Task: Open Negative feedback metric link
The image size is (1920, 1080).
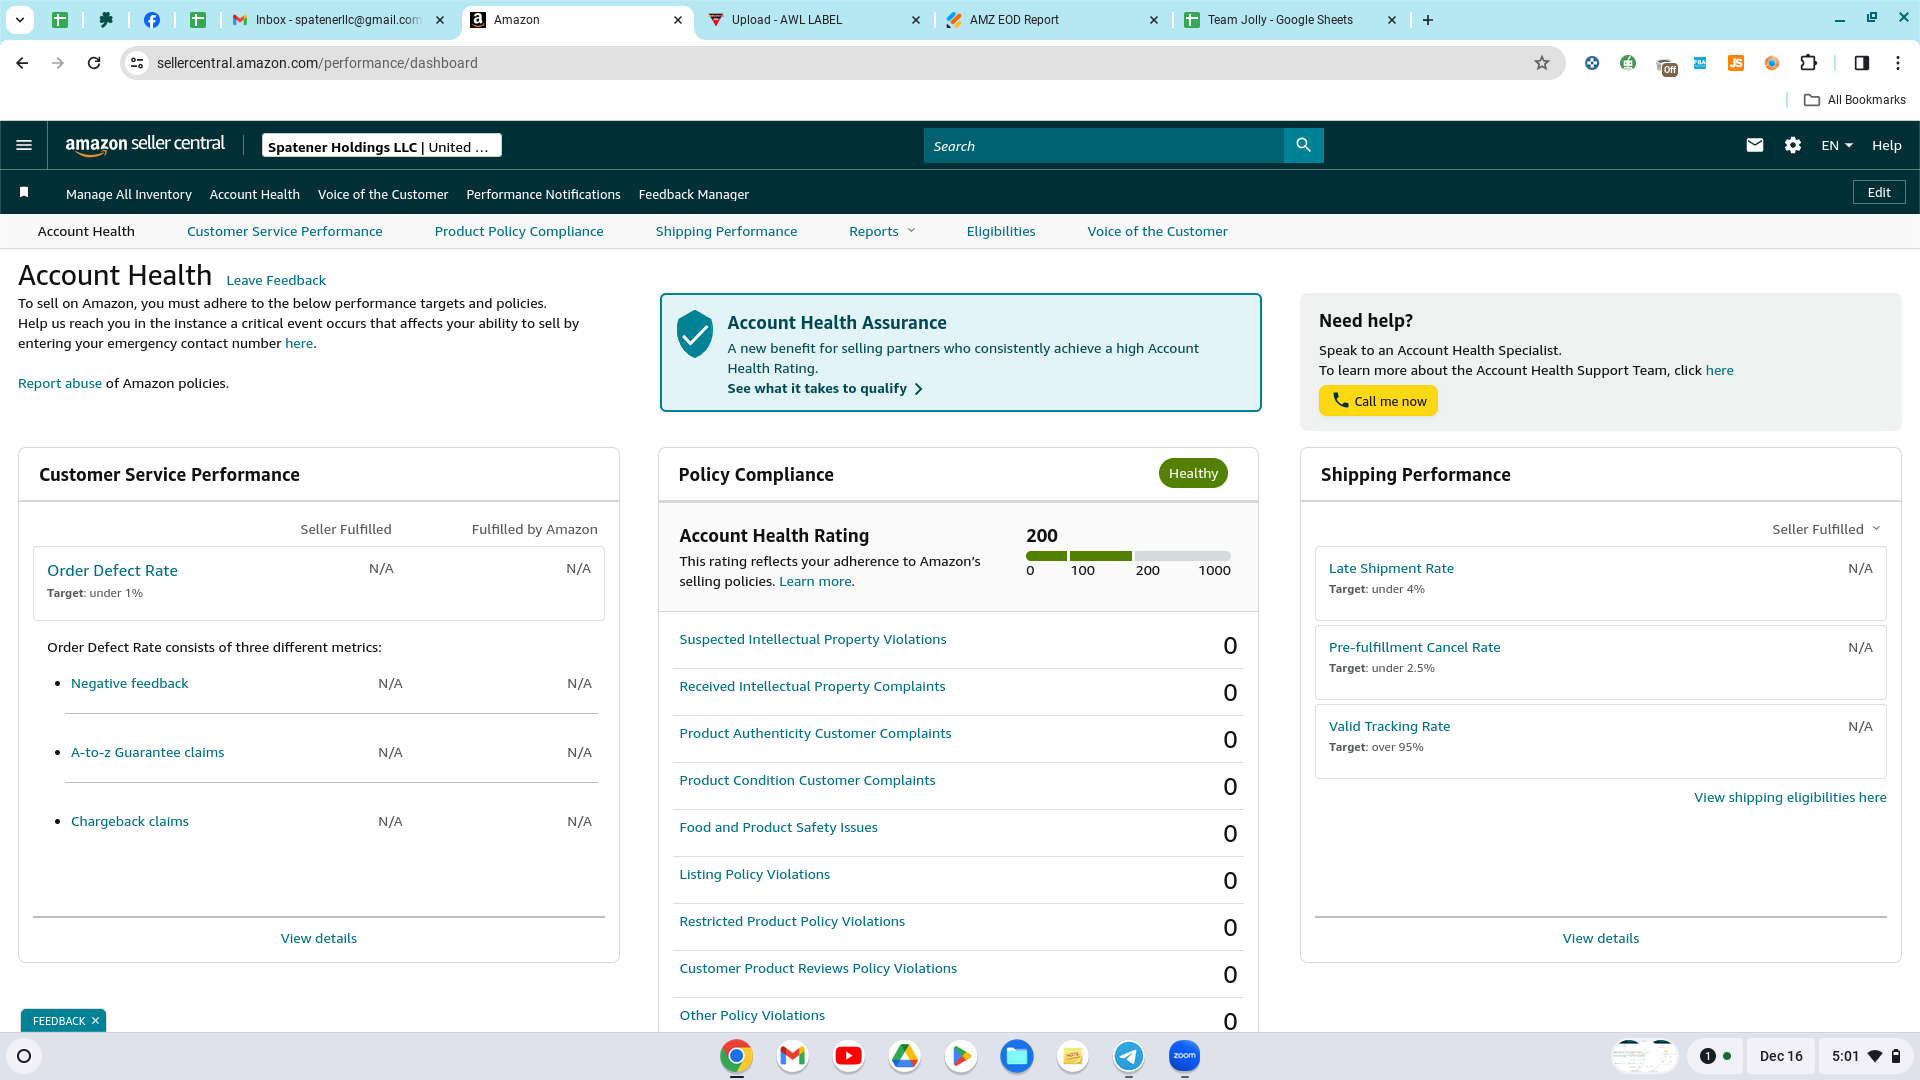Action: (129, 683)
